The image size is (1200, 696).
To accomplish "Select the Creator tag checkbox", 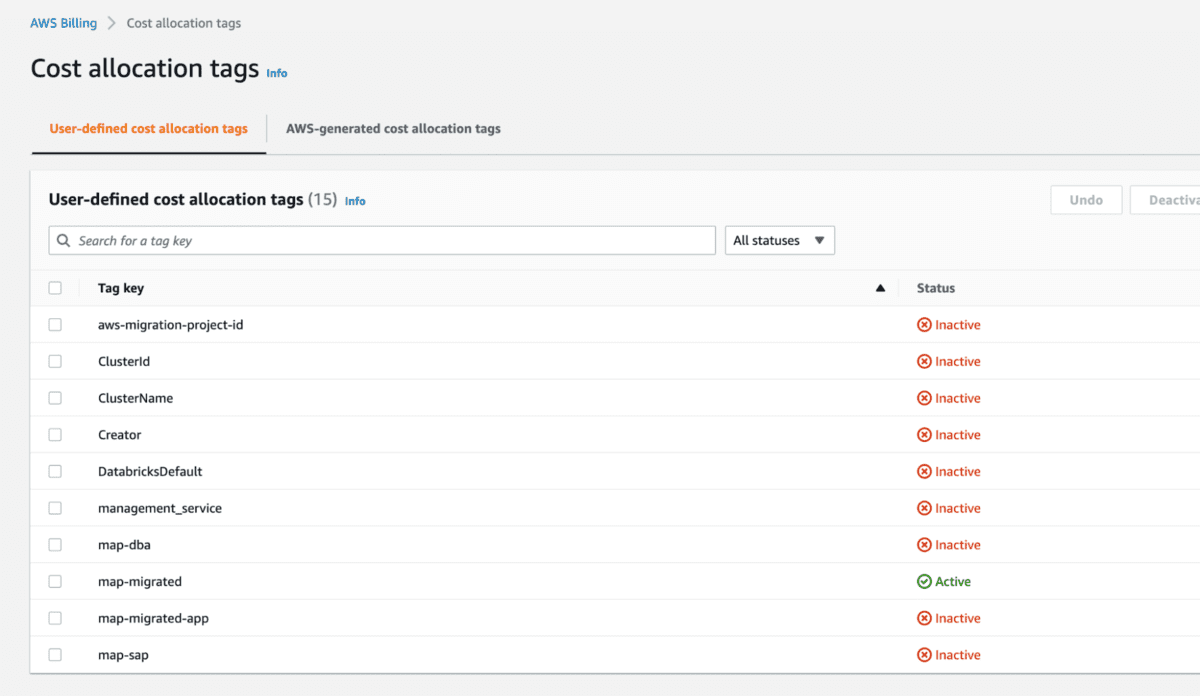I will [x=55, y=435].
